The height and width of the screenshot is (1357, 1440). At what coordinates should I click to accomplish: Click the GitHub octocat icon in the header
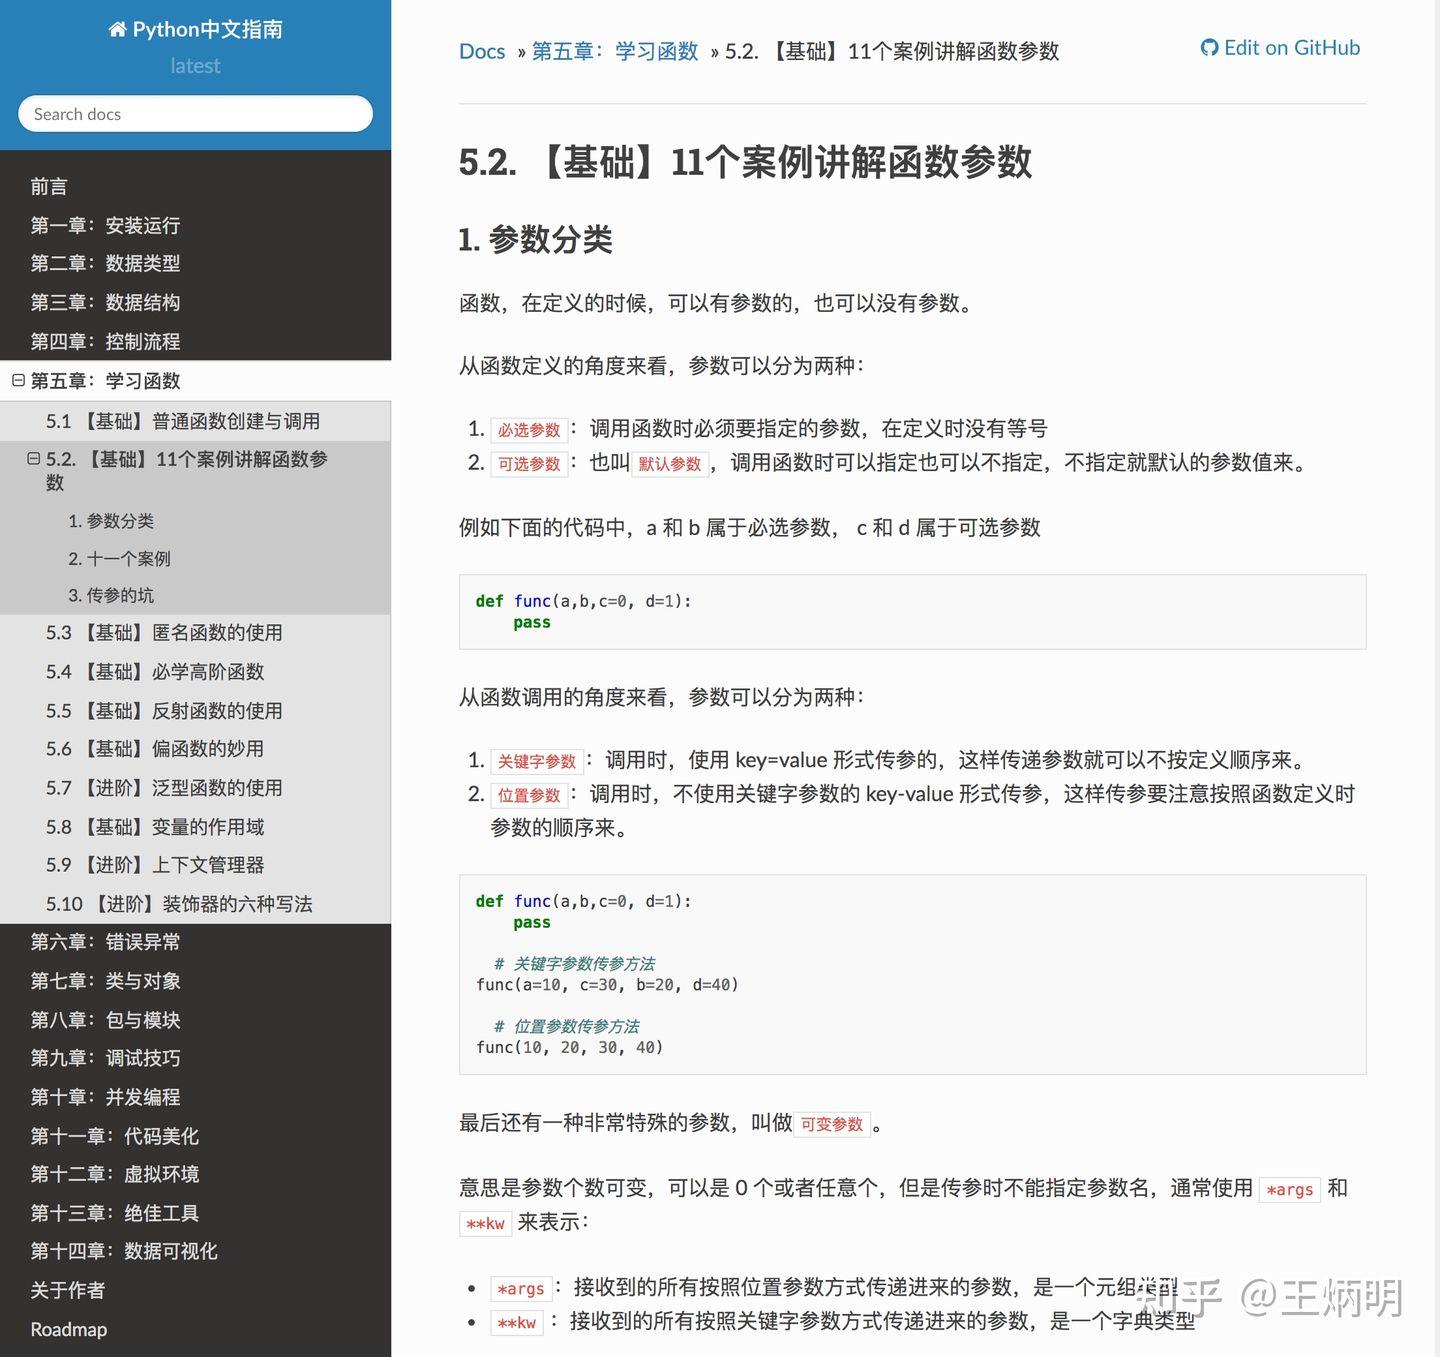(x=1209, y=47)
